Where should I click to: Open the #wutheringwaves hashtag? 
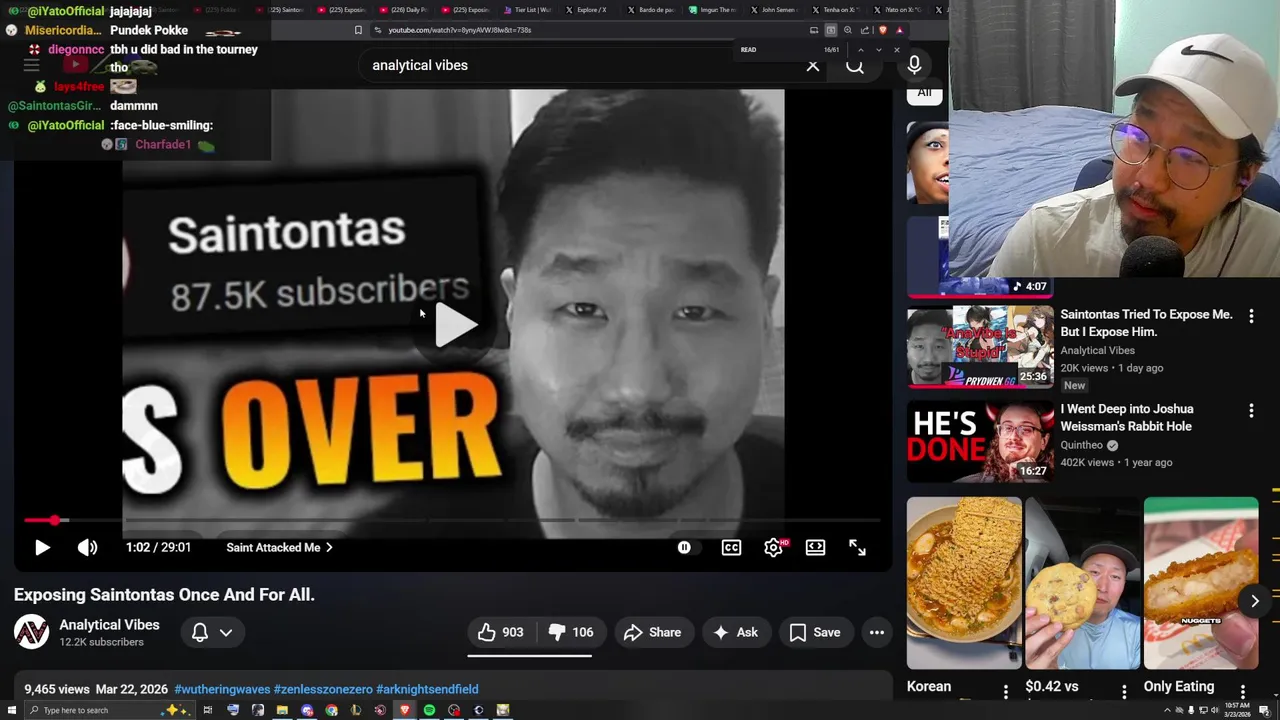click(x=222, y=689)
